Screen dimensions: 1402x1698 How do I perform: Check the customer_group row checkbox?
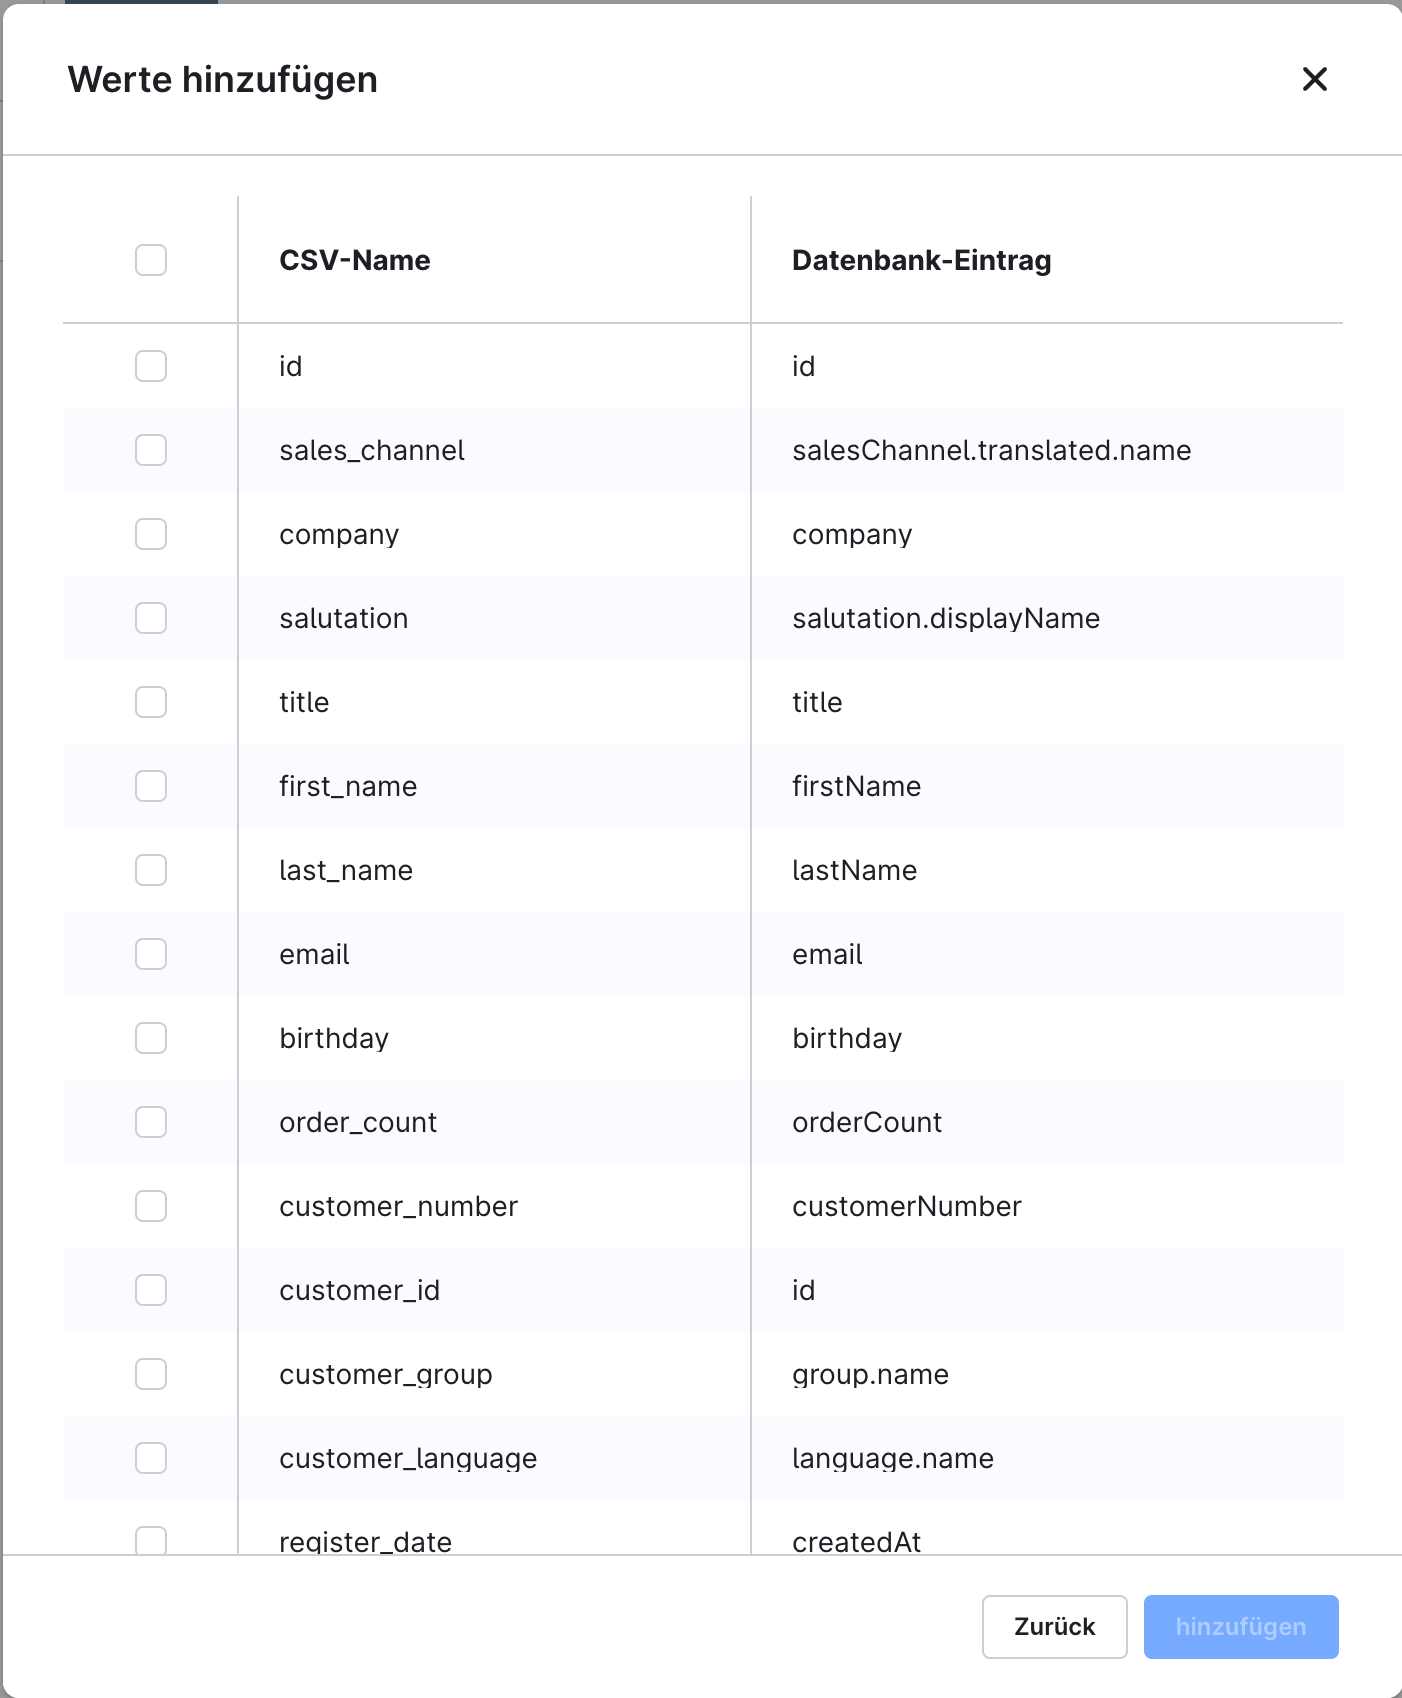click(x=150, y=1374)
